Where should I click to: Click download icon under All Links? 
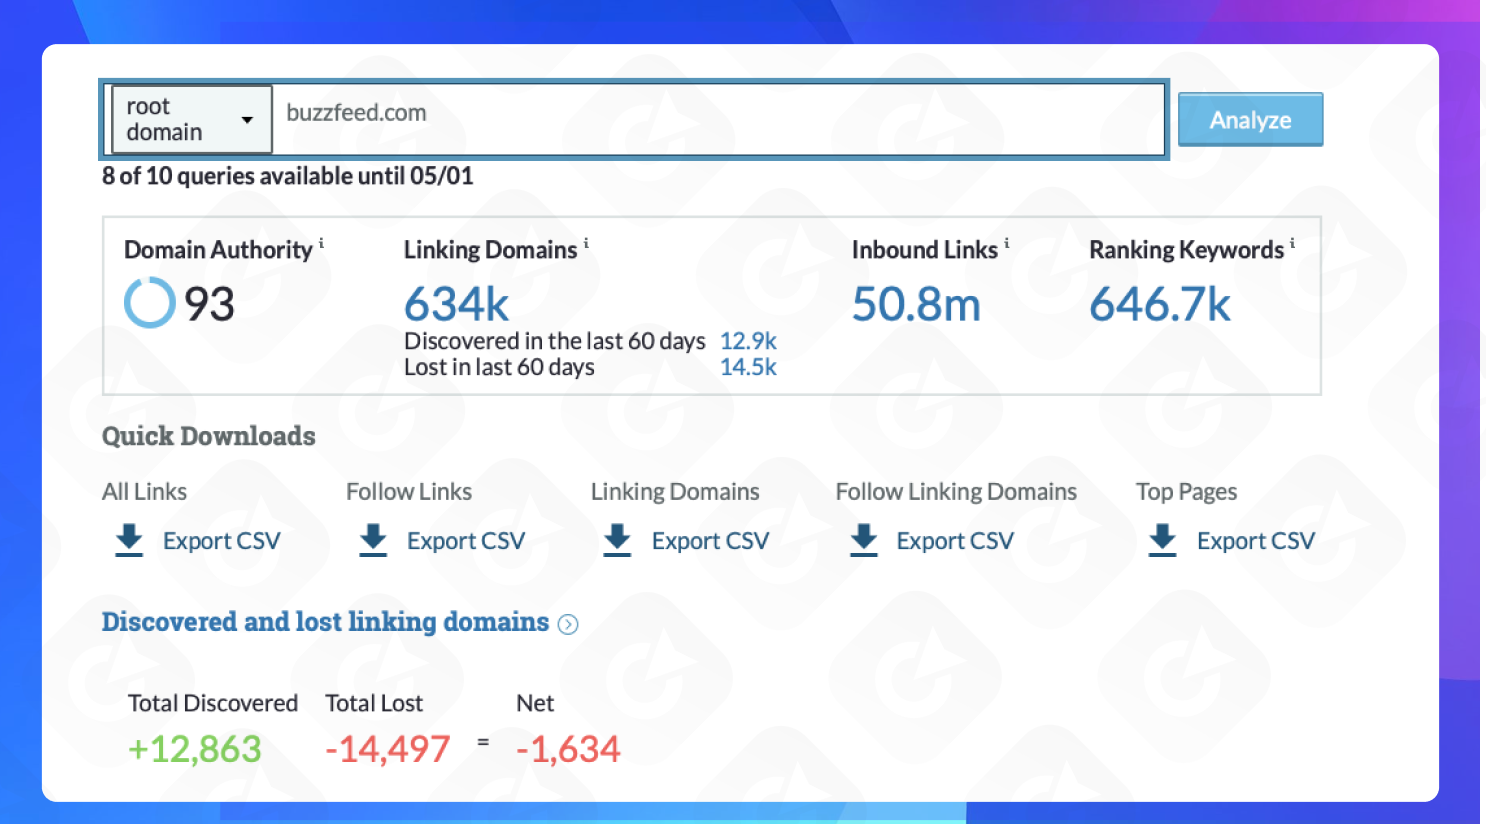(129, 540)
